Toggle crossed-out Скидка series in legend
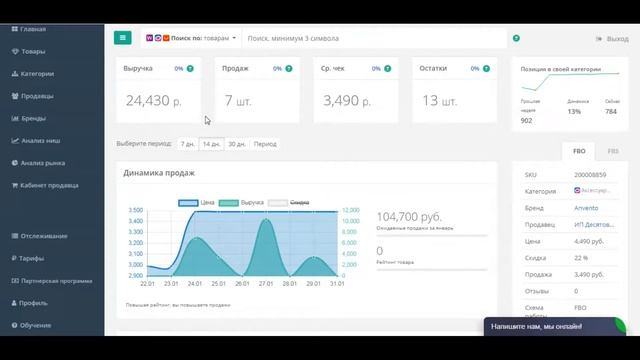Viewport: 640px width, 360px height. (x=289, y=202)
